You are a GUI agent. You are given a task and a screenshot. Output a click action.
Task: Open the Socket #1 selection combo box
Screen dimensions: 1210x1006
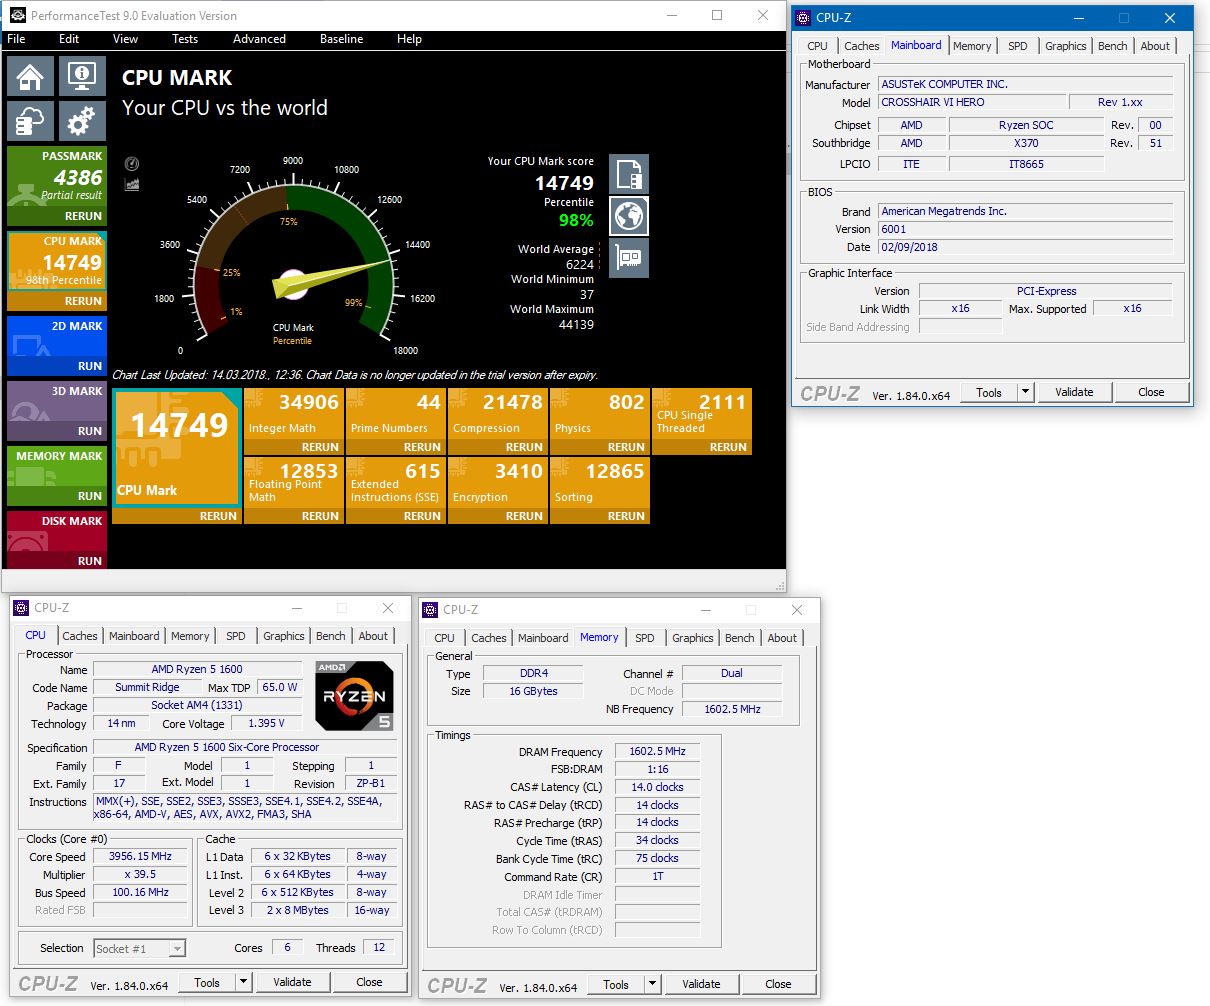[140, 948]
